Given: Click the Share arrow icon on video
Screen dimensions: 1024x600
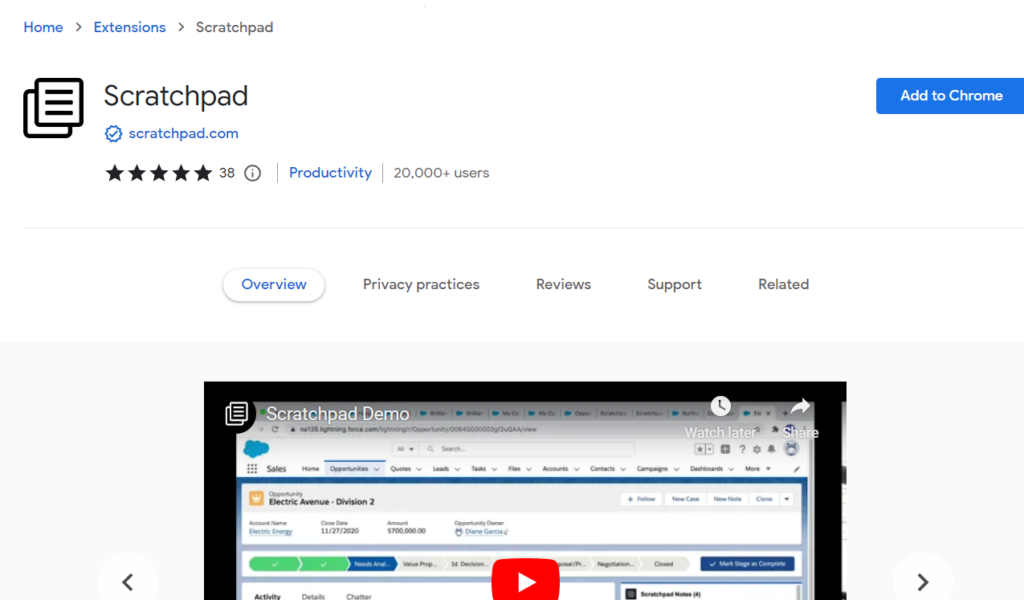Looking at the screenshot, I should (x=800, y=406).
